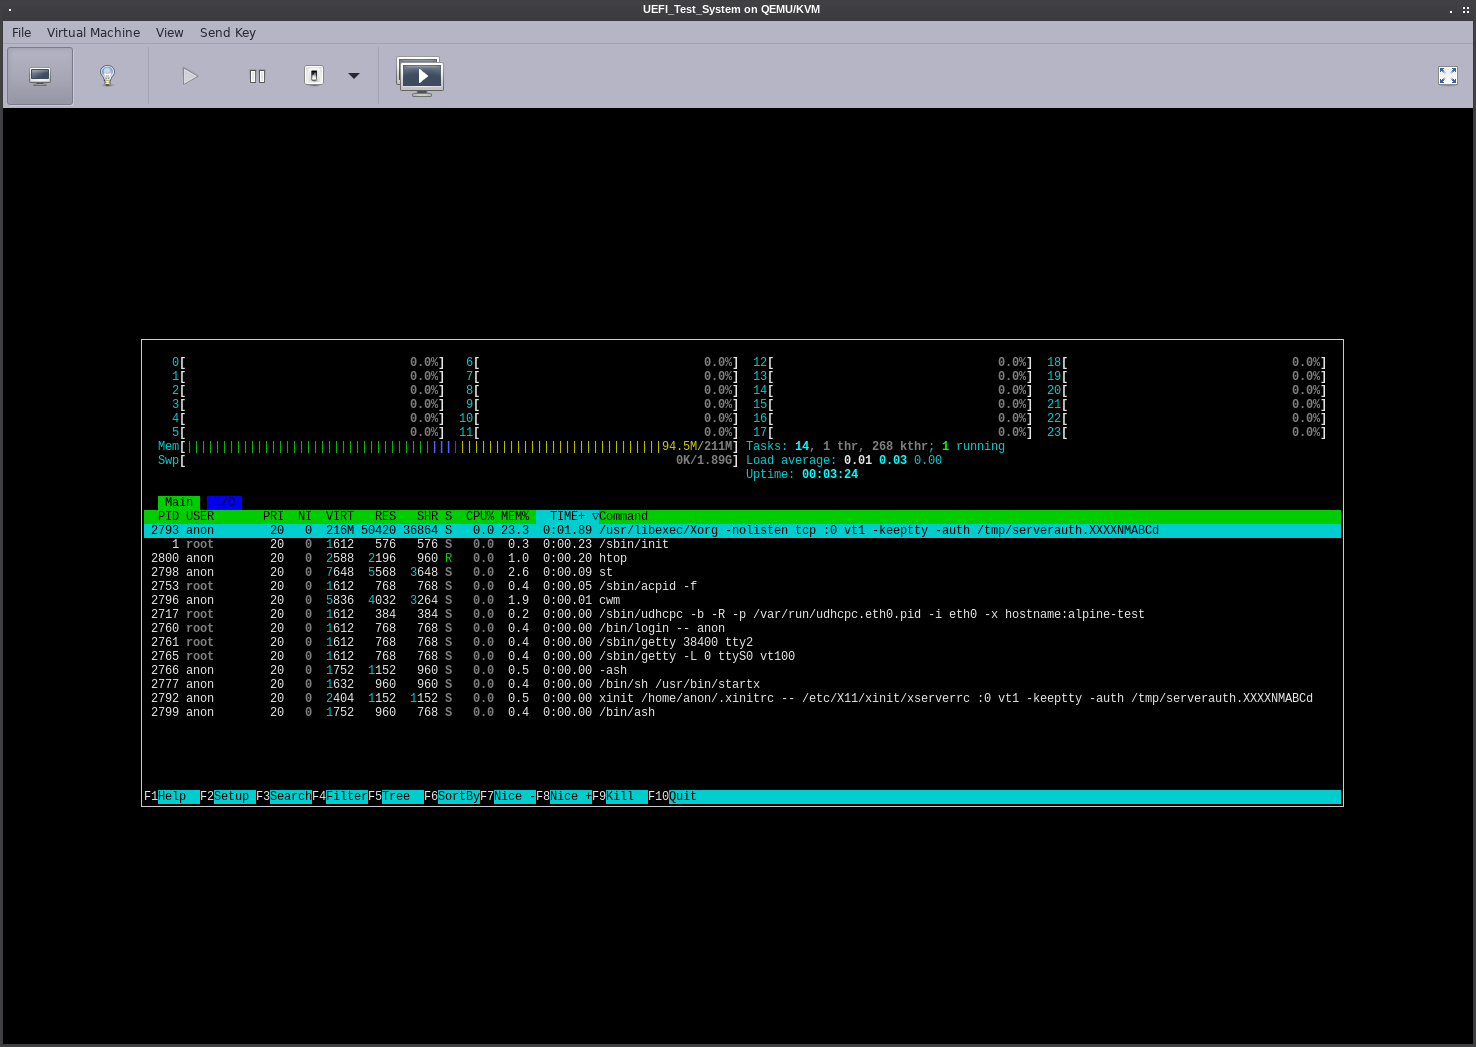Sort by the MEM% column header
Screen dimensions: 1476x1047
tap(515, 517)
